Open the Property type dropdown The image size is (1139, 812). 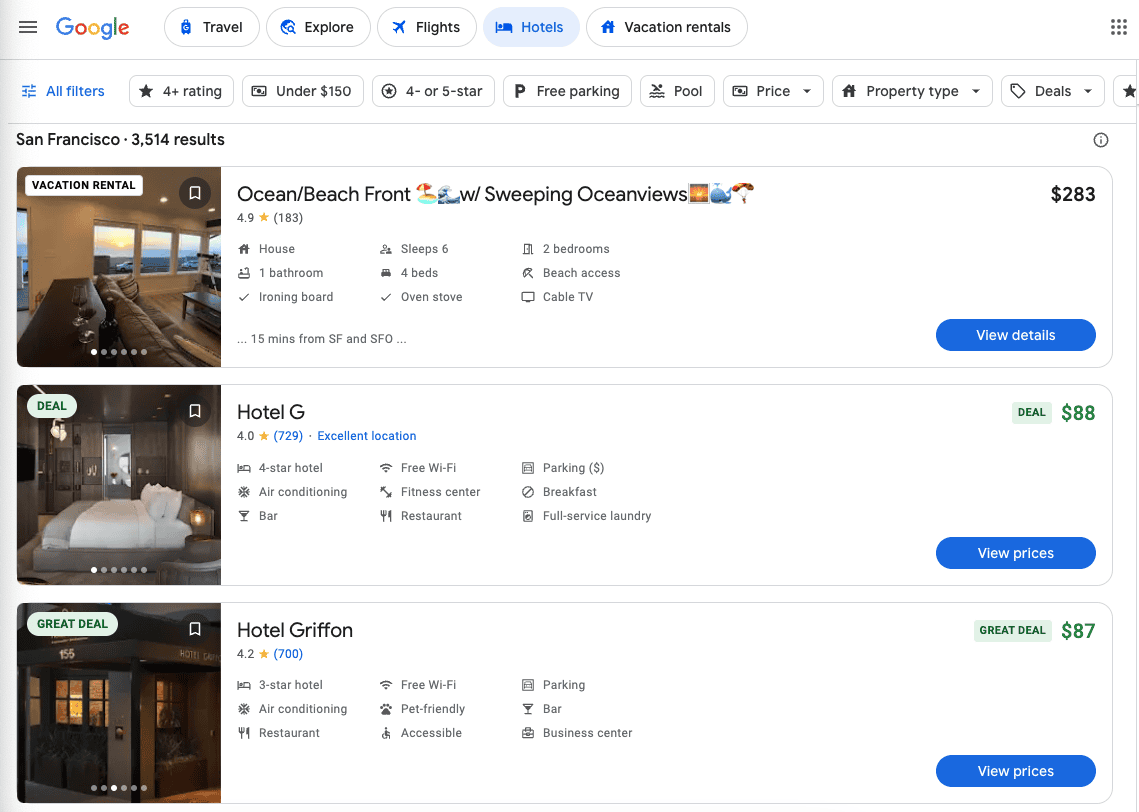click(912, 91)
